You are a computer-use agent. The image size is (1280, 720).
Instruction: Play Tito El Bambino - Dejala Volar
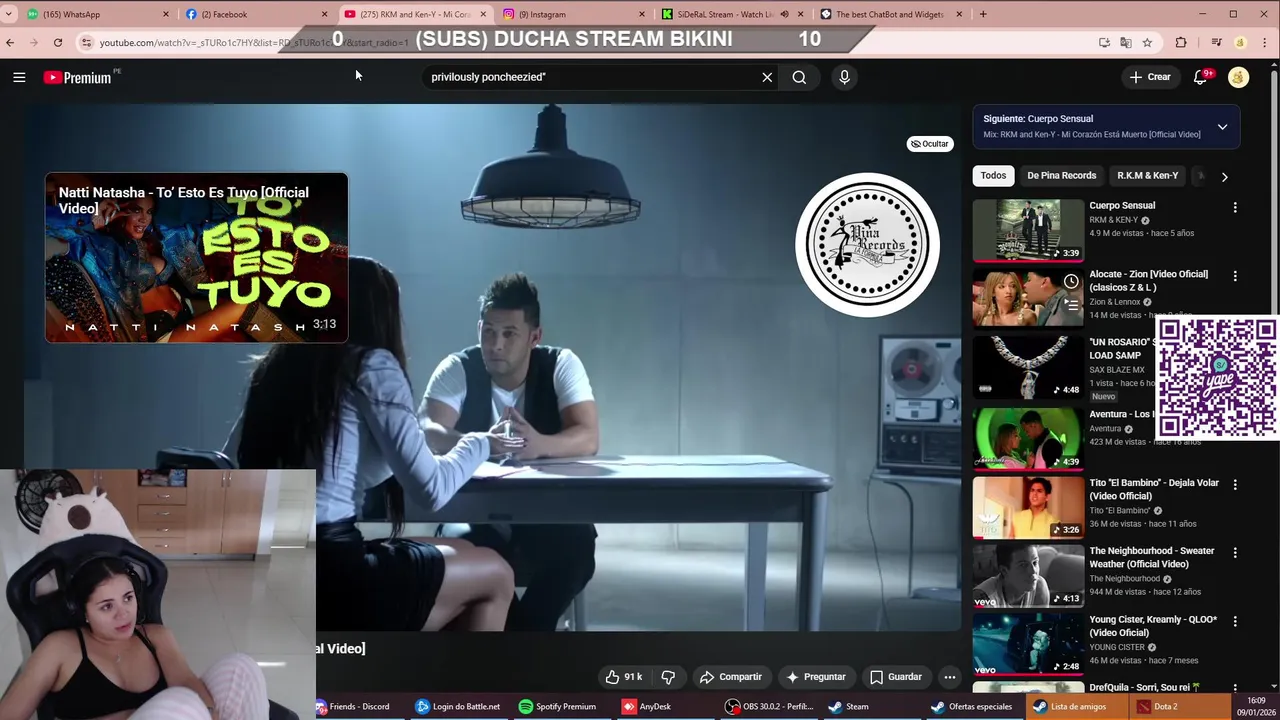pos(1028,507)
